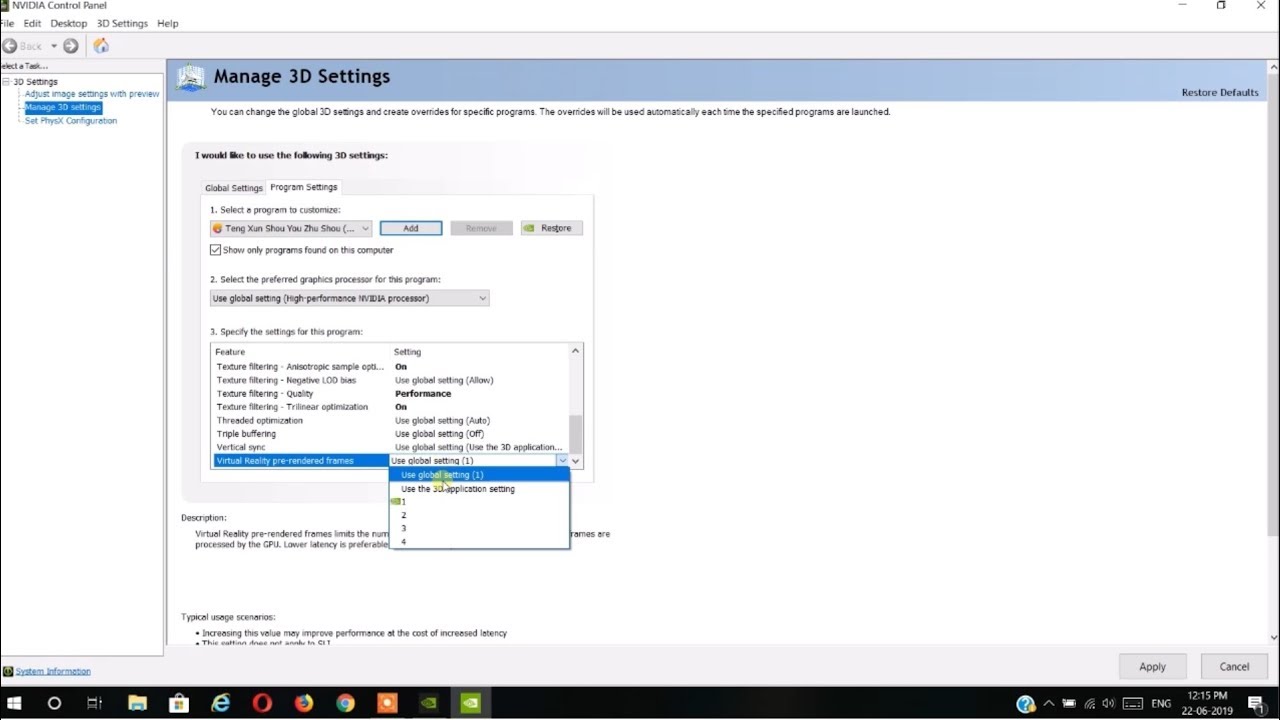Choose value 1 in the dropdown list
Screen dimensions: 1280x720
479,502
